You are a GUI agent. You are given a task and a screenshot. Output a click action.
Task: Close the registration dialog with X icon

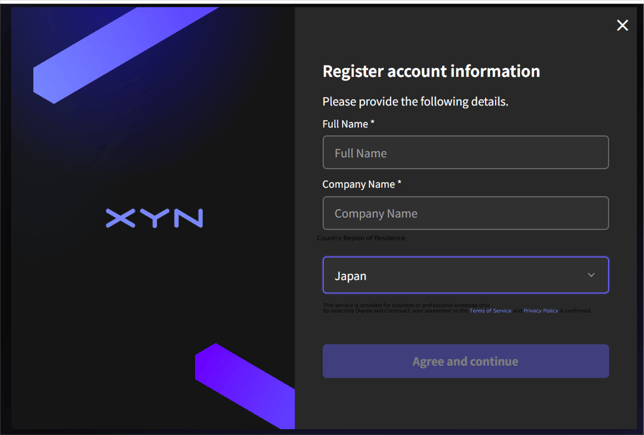tap(622, 25)
